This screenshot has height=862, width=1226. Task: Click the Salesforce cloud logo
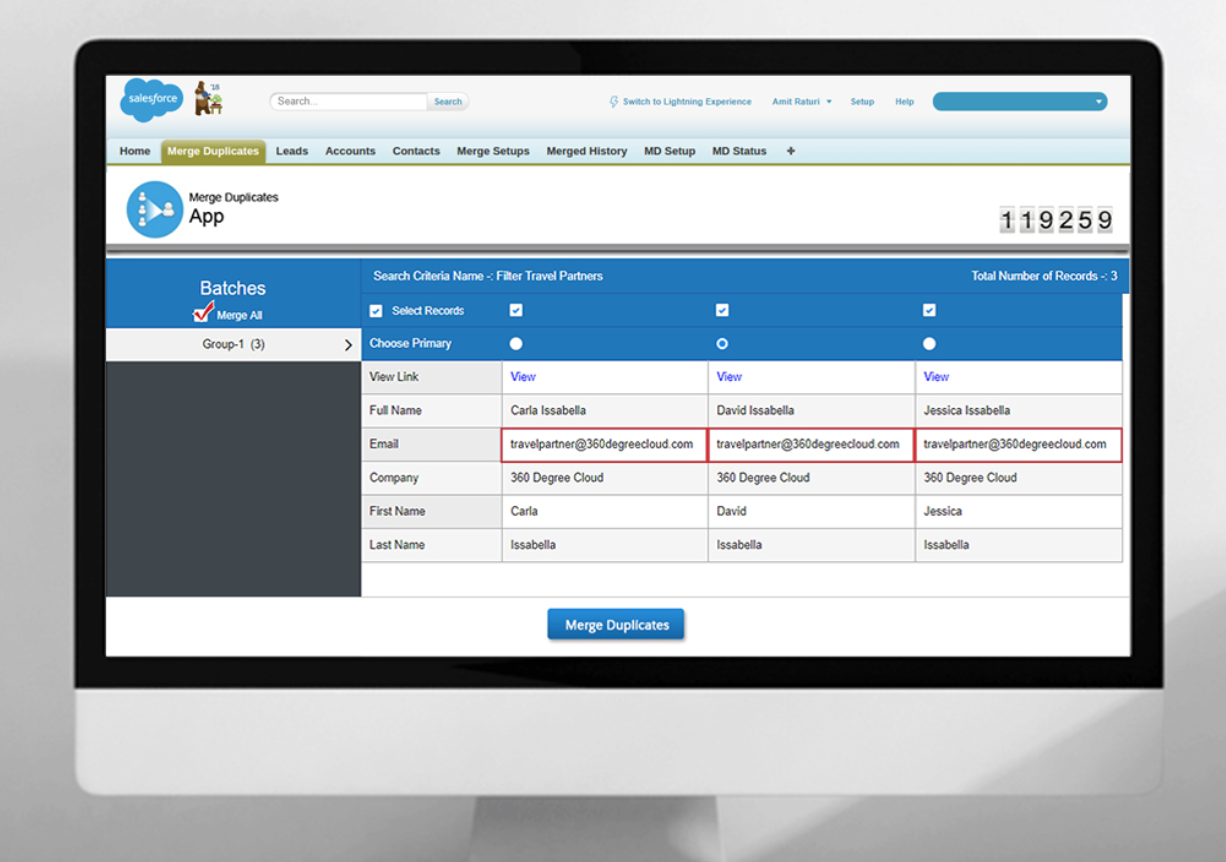click(x=151, y=100)
